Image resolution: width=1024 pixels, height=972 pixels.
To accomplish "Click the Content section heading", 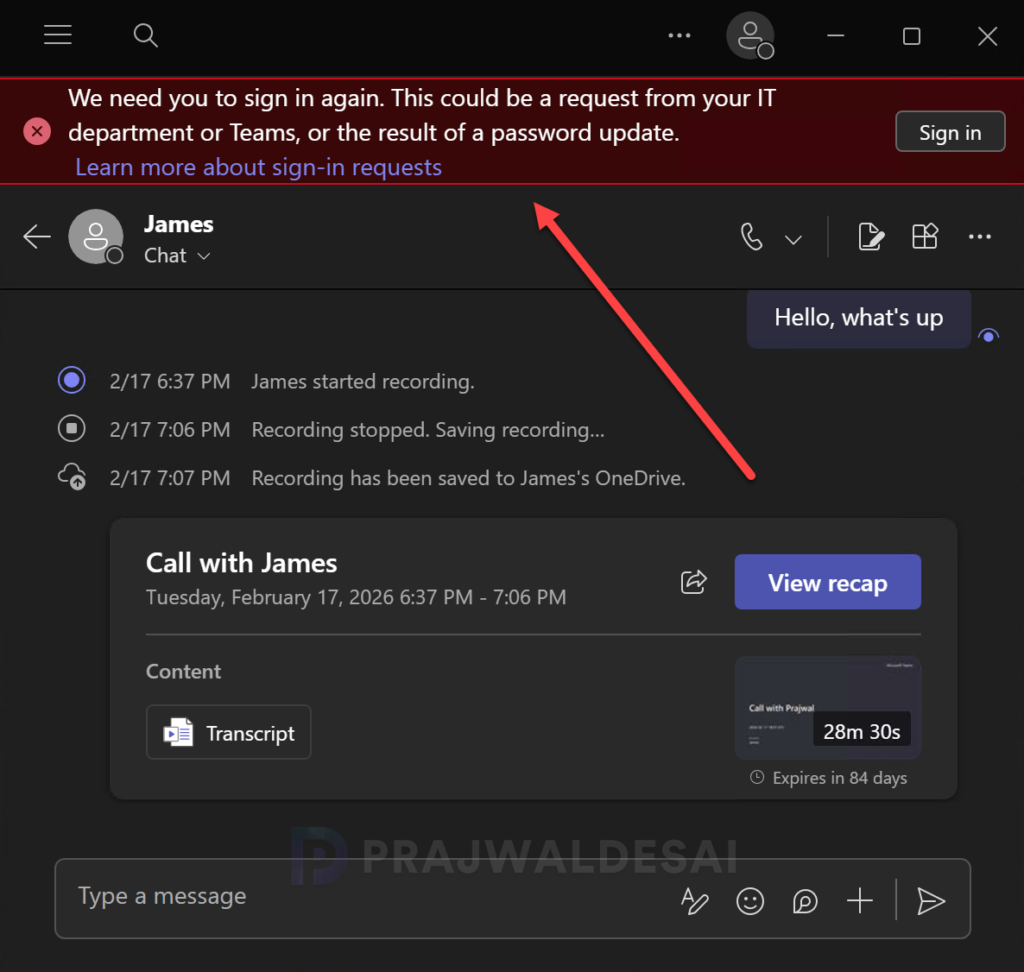I will pyautogui.click(x=184, y=672).
